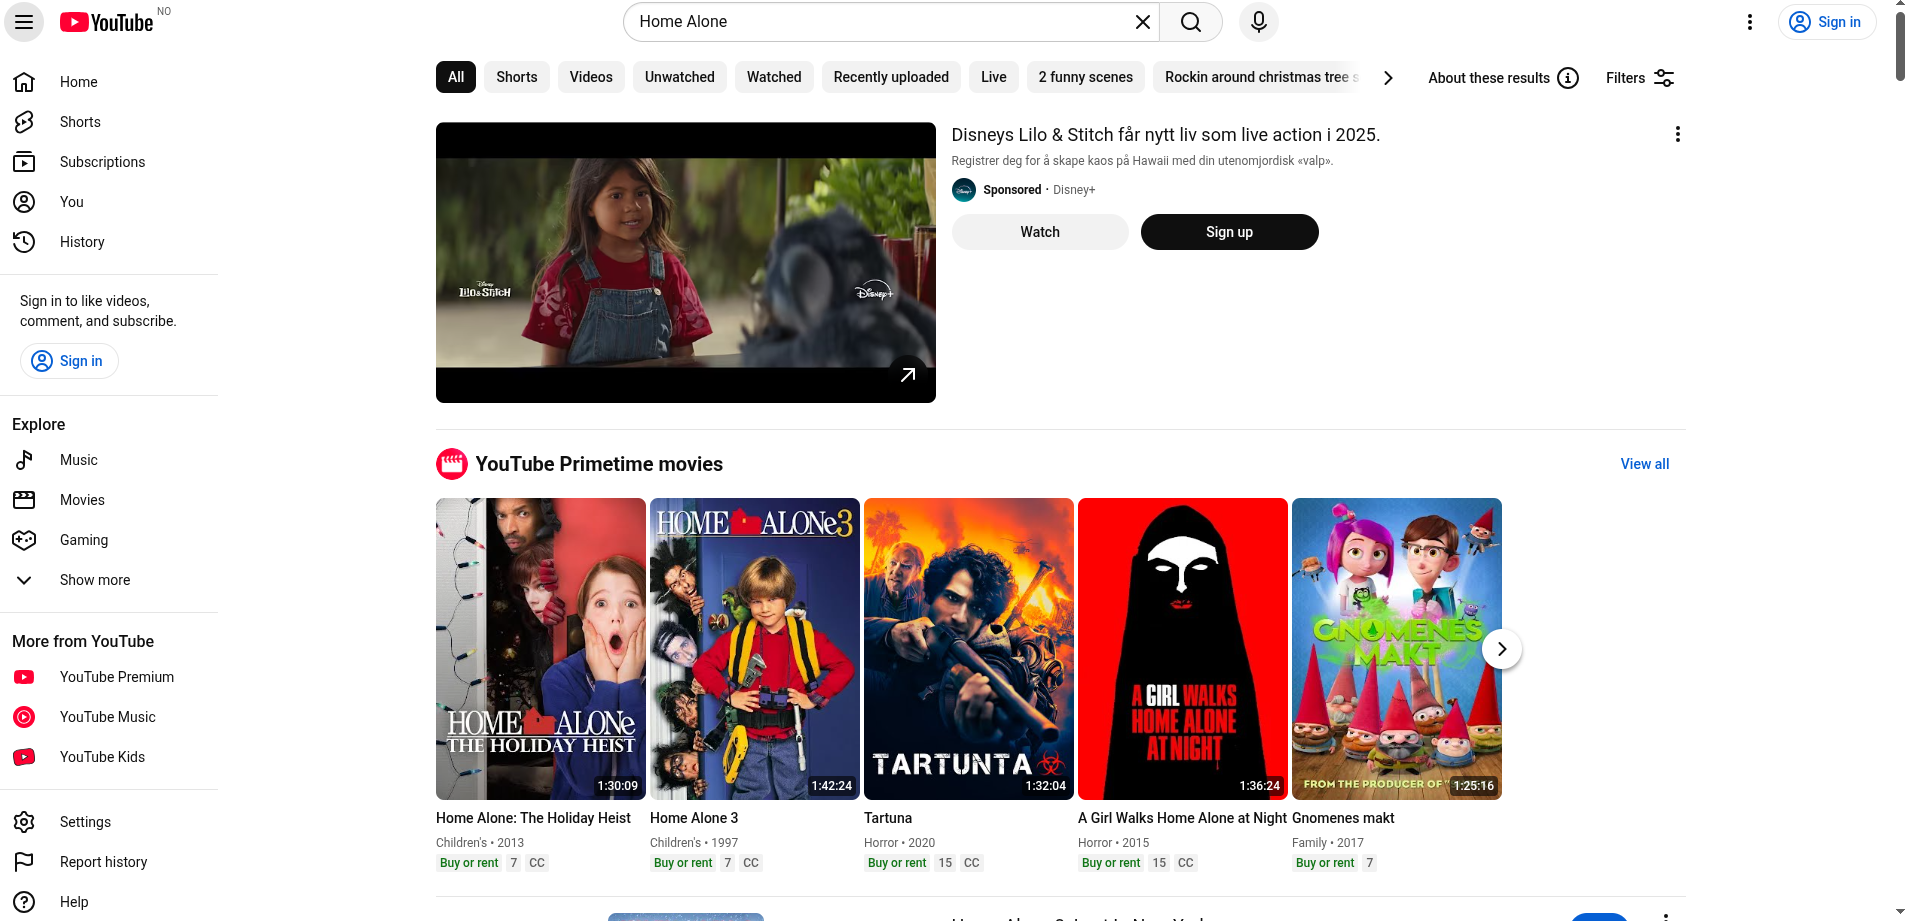Go to Subscriptions in sidebar
Image resolution: width=1908 pixels, height=921 pixels.
click(102, 162)
